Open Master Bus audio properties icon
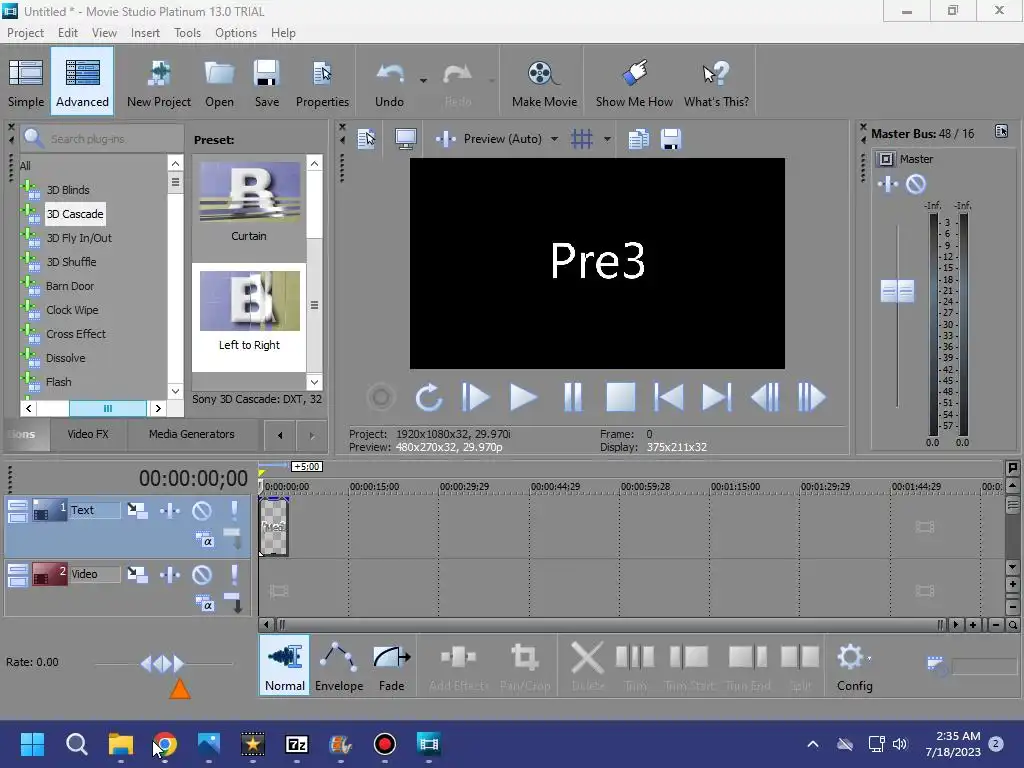Image resolution: width=1024 pixels, height=768 pixels. 1001,132
